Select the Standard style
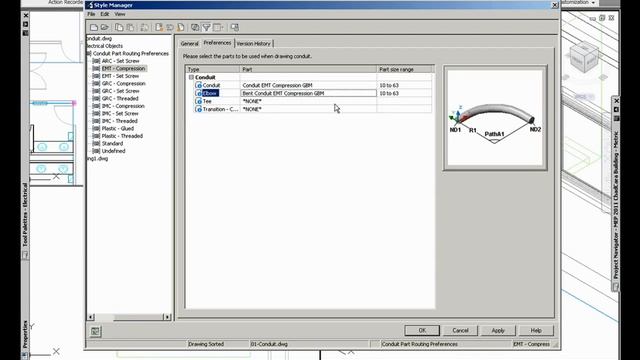 point(112,144)
